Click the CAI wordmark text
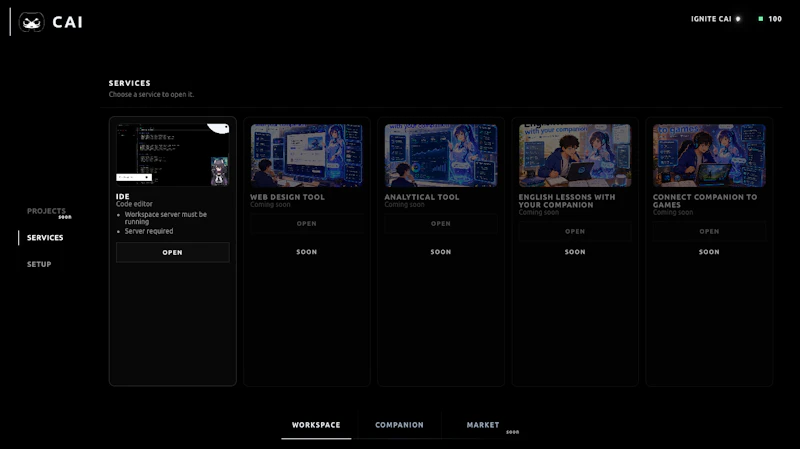The width and height of the screenshot is (800, 449). pyautogui.click(x=67, y=22)
